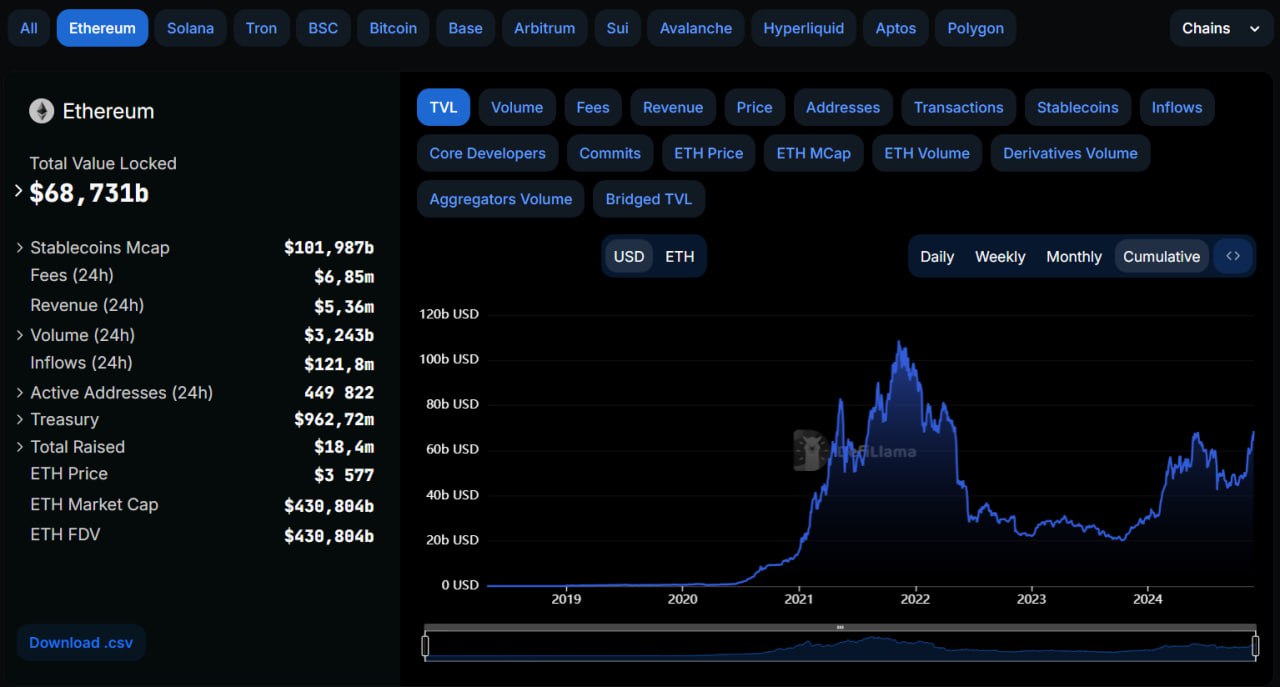Open the Chains dropdown

click(1220, 28)
